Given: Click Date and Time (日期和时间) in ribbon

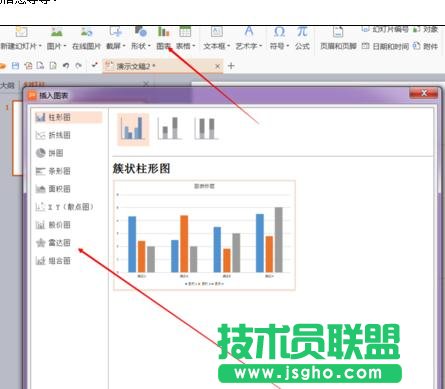Looking at the screenshot, I should coord(385,46).
